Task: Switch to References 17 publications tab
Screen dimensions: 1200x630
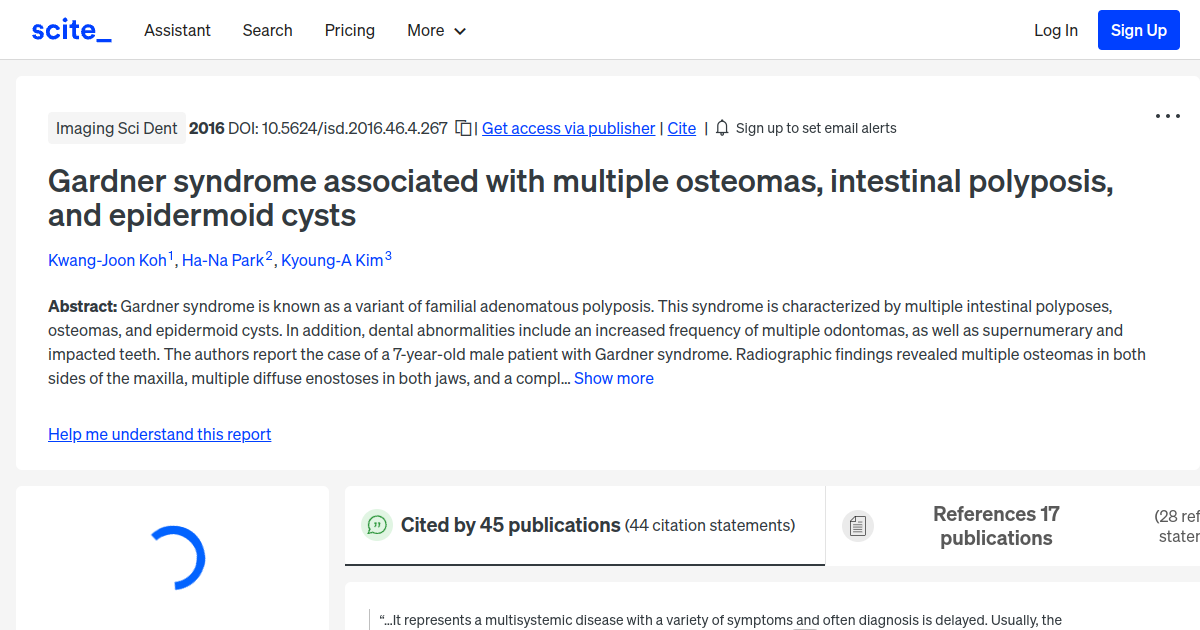Action: click(996, 525)
